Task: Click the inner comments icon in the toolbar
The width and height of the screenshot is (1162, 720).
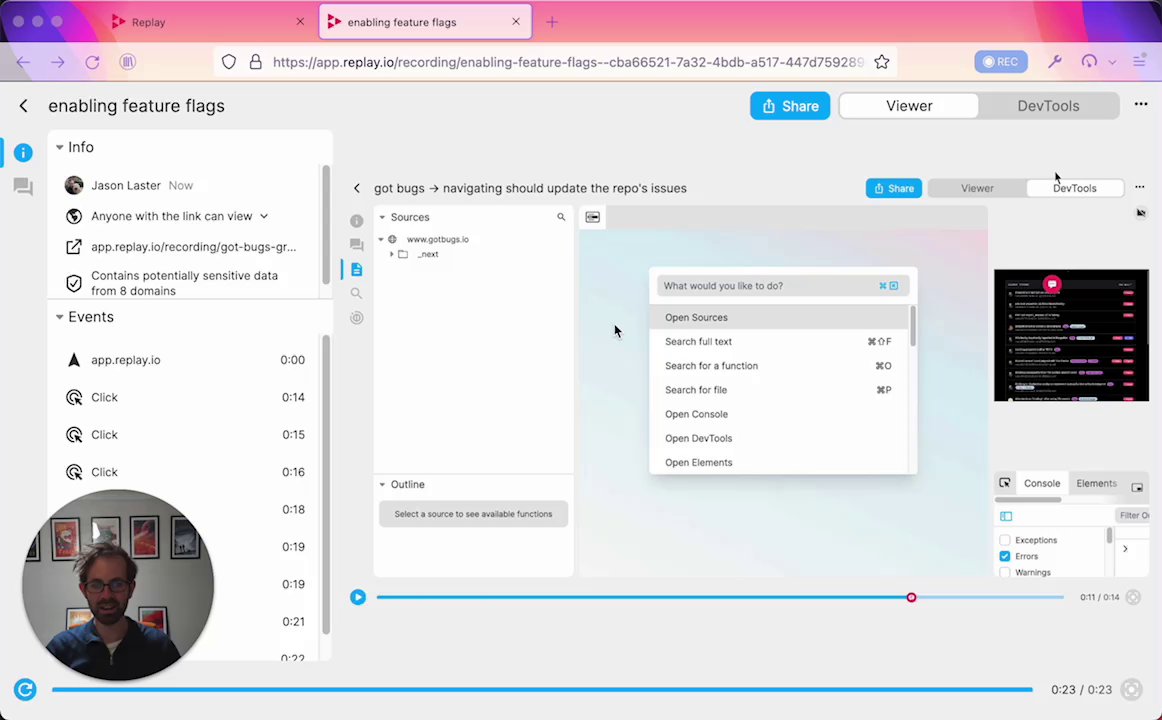Action: [356, 244]
